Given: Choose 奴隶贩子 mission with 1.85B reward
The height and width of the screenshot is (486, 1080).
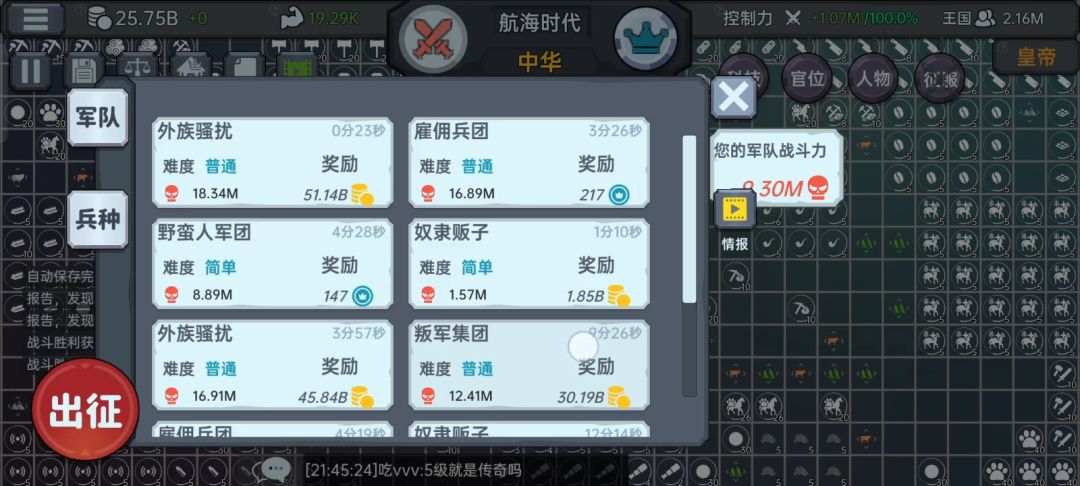Looking at the screenshot, I should [529, 264].
